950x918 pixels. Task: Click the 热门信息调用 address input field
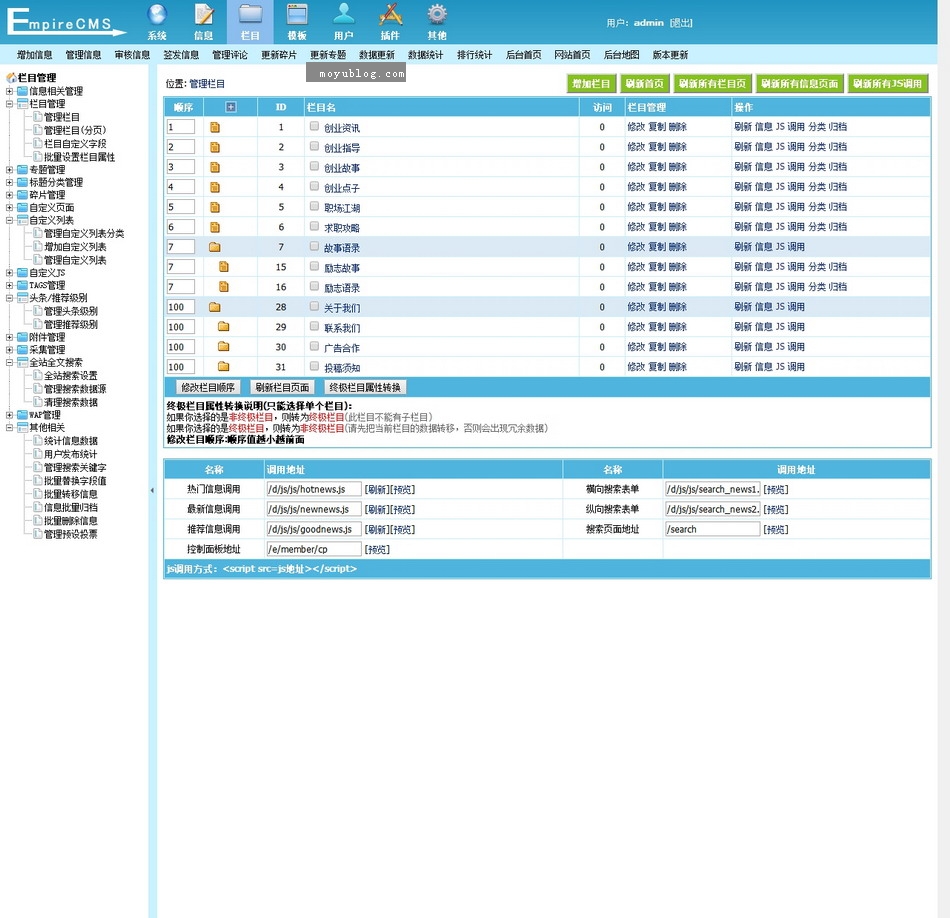pos(312,489)
